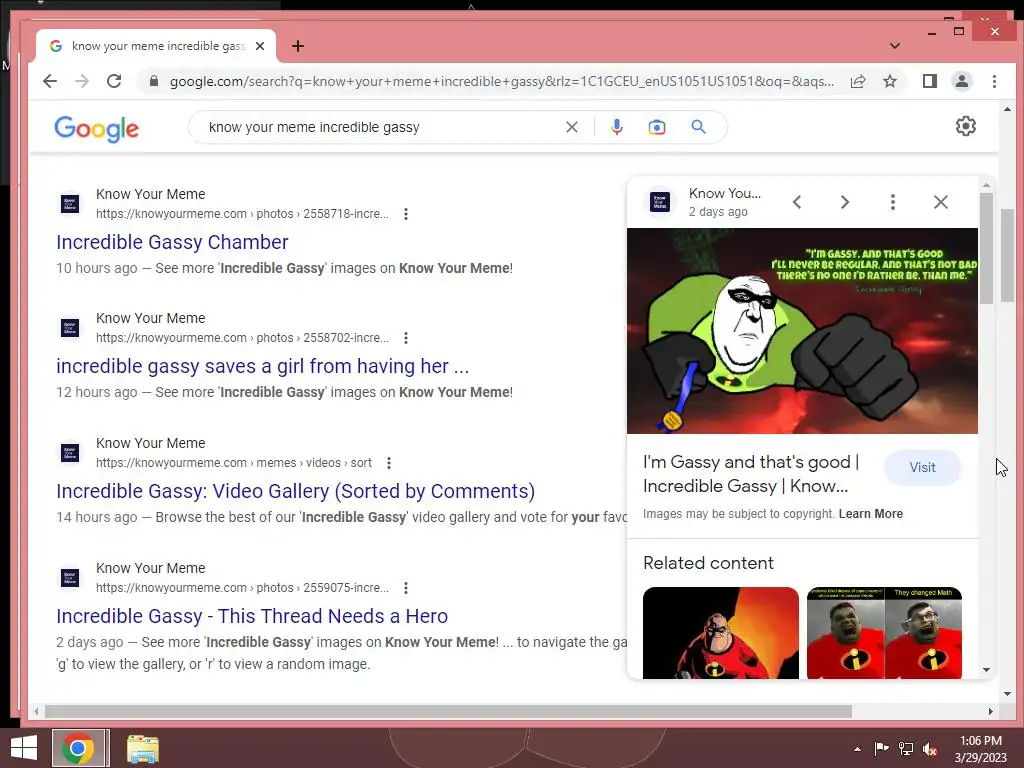Open 'I'm Gassy and that's good' title
This screenshot has height=768, width=1024.
tap(751, 473)
